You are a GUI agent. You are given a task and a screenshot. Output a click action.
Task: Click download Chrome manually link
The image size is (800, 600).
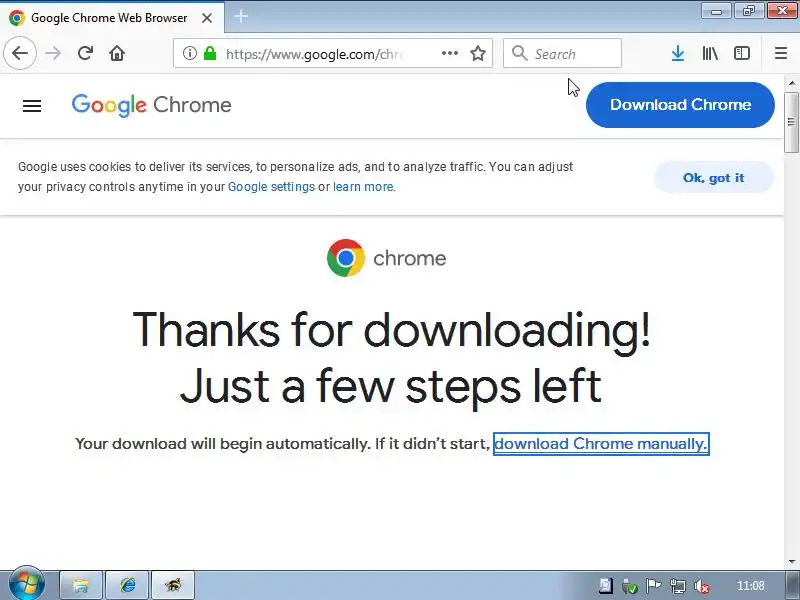click(601, 444)
